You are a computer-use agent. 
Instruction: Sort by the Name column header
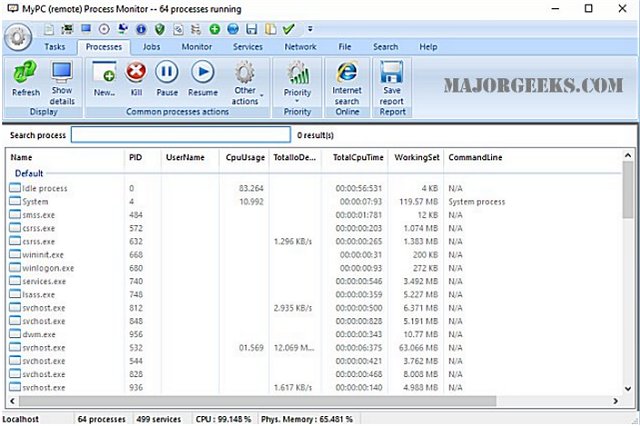[65, 158]
